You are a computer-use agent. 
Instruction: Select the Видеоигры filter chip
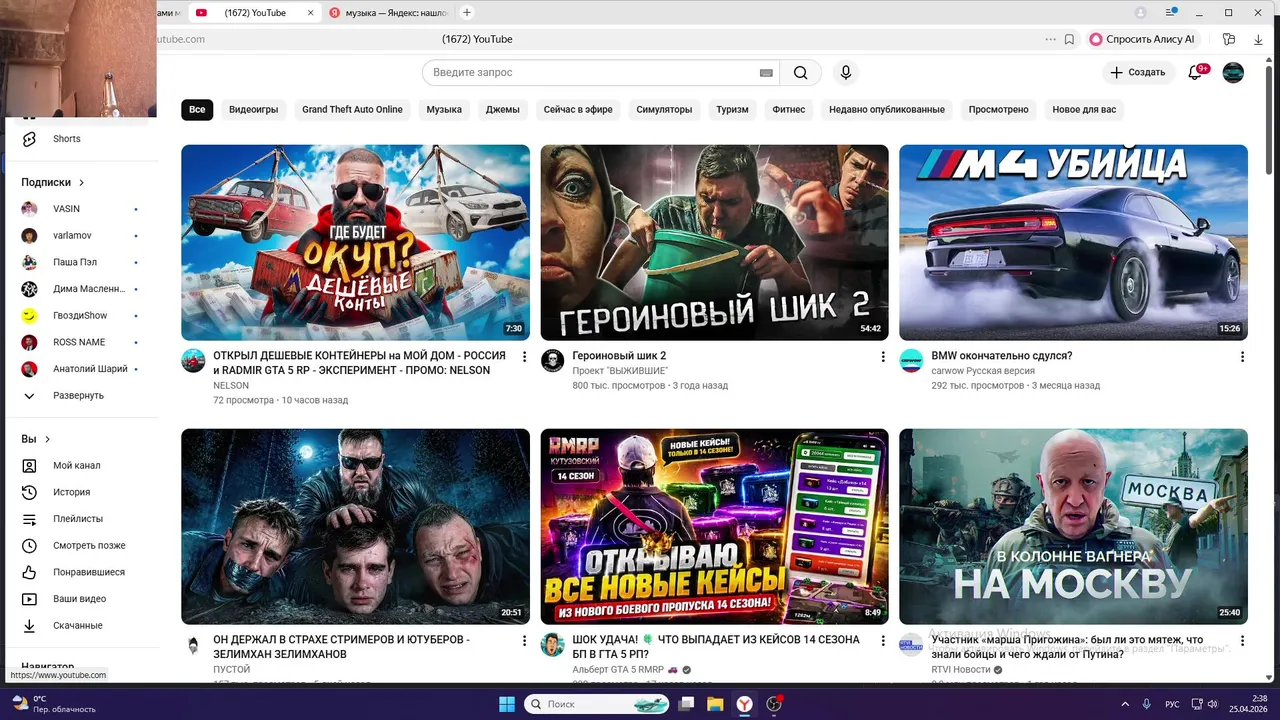(x=254, y=110)
